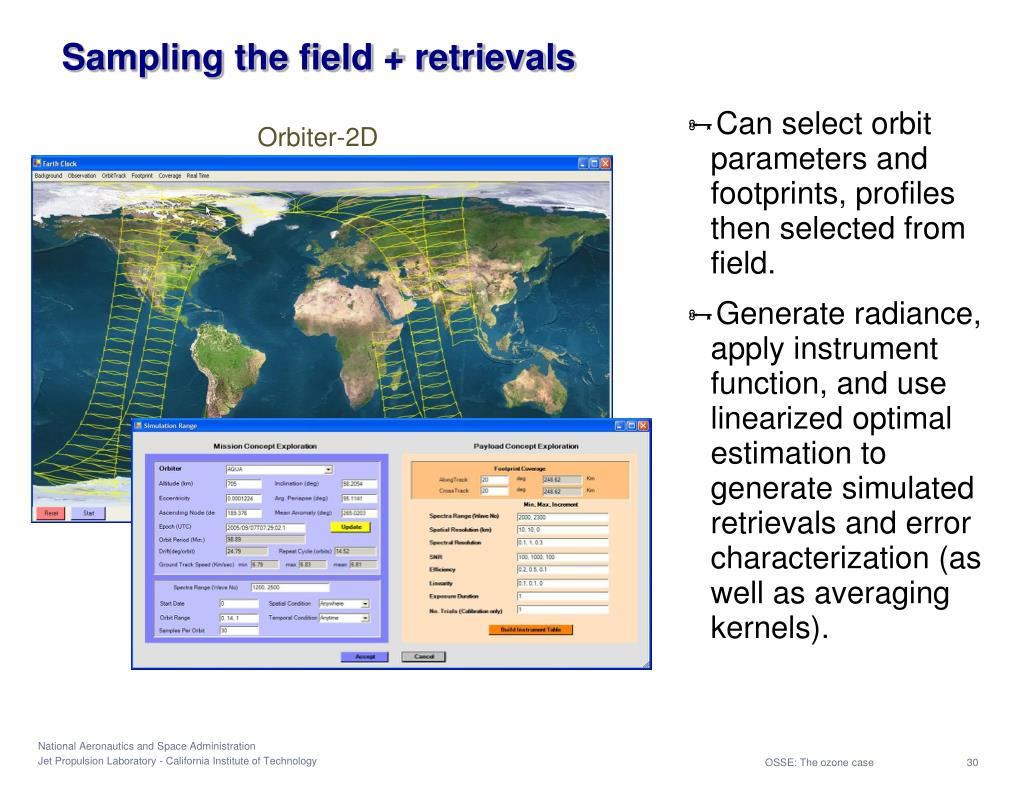Click the Earth Clock title bar app icon

37,163
